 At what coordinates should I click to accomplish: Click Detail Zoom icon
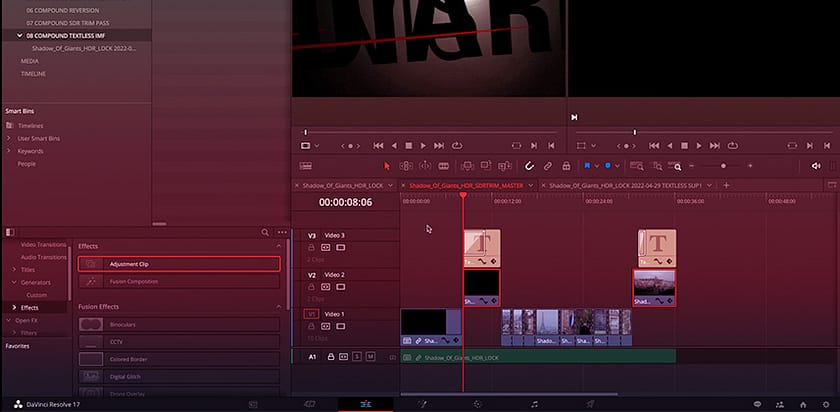657,166
